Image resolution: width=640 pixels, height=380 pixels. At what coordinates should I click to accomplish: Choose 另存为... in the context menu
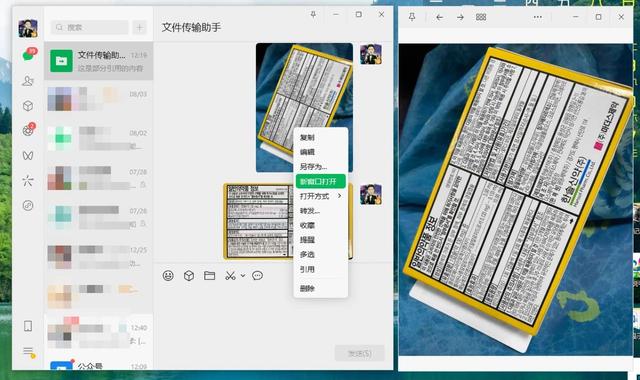(x=320, y=167)
